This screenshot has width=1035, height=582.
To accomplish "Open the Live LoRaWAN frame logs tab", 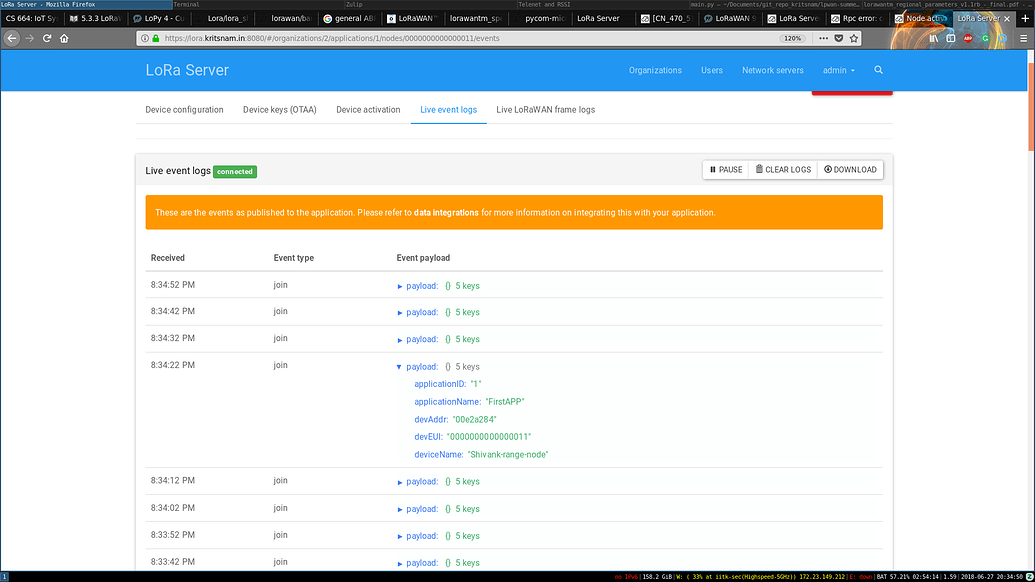I will point(545,110).
